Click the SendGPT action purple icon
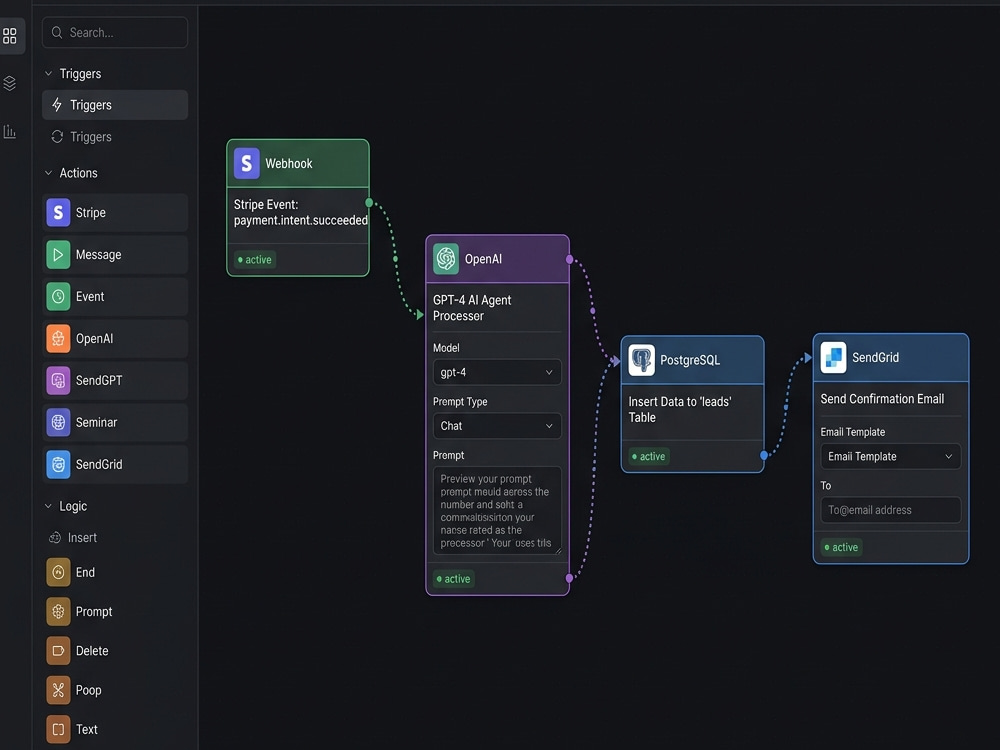The height and width of the screenshot is (750, 1000). 58,381
